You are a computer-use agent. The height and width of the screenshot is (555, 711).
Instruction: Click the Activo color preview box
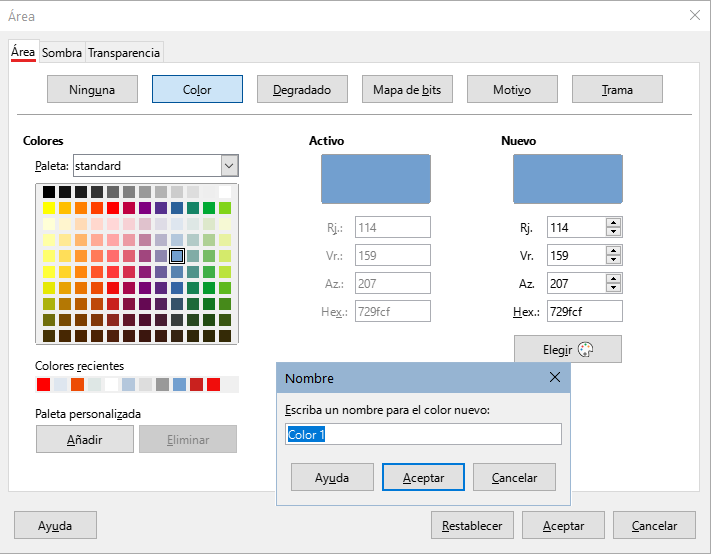(x=376, y=179)
